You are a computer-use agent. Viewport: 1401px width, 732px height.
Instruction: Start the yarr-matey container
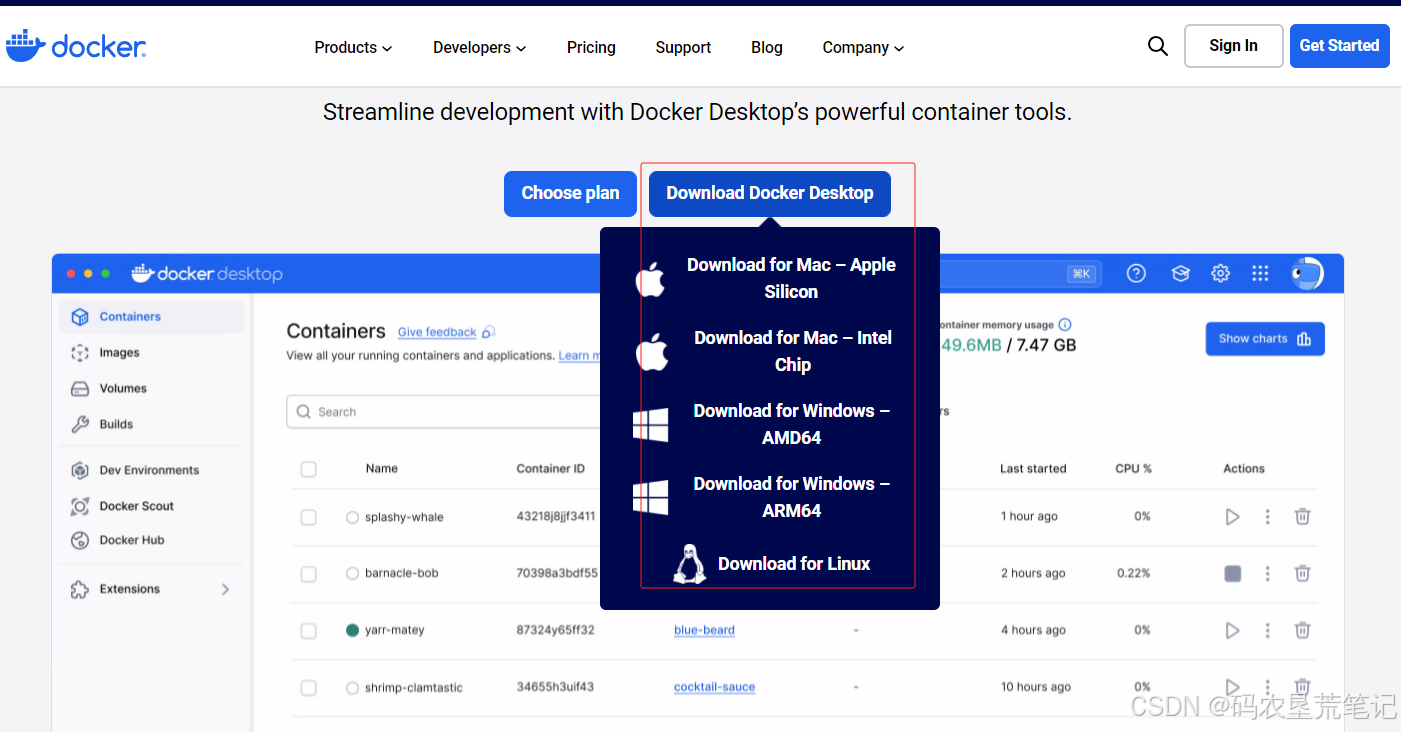[x=1232, y=630]
